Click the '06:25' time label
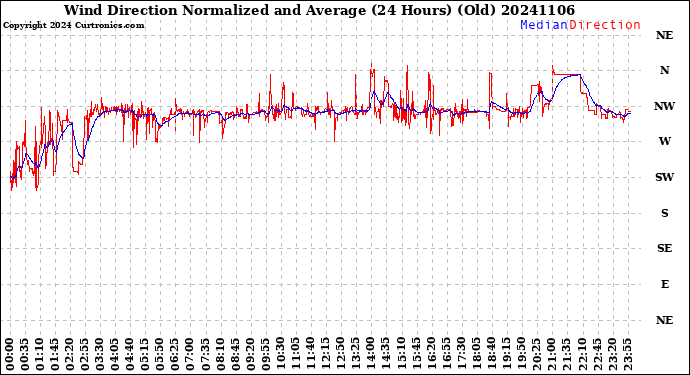690x375 pixels. (176, 354)
